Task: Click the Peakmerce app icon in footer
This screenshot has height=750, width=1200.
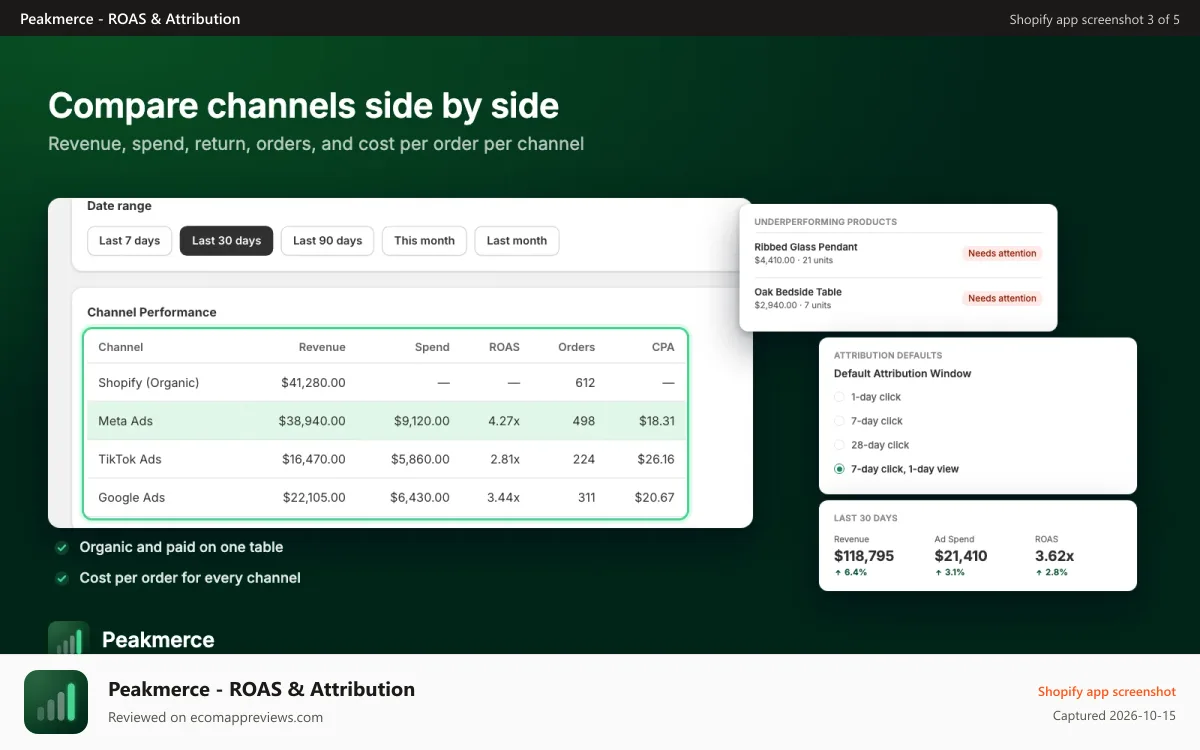Action: (x=56, y=702)
